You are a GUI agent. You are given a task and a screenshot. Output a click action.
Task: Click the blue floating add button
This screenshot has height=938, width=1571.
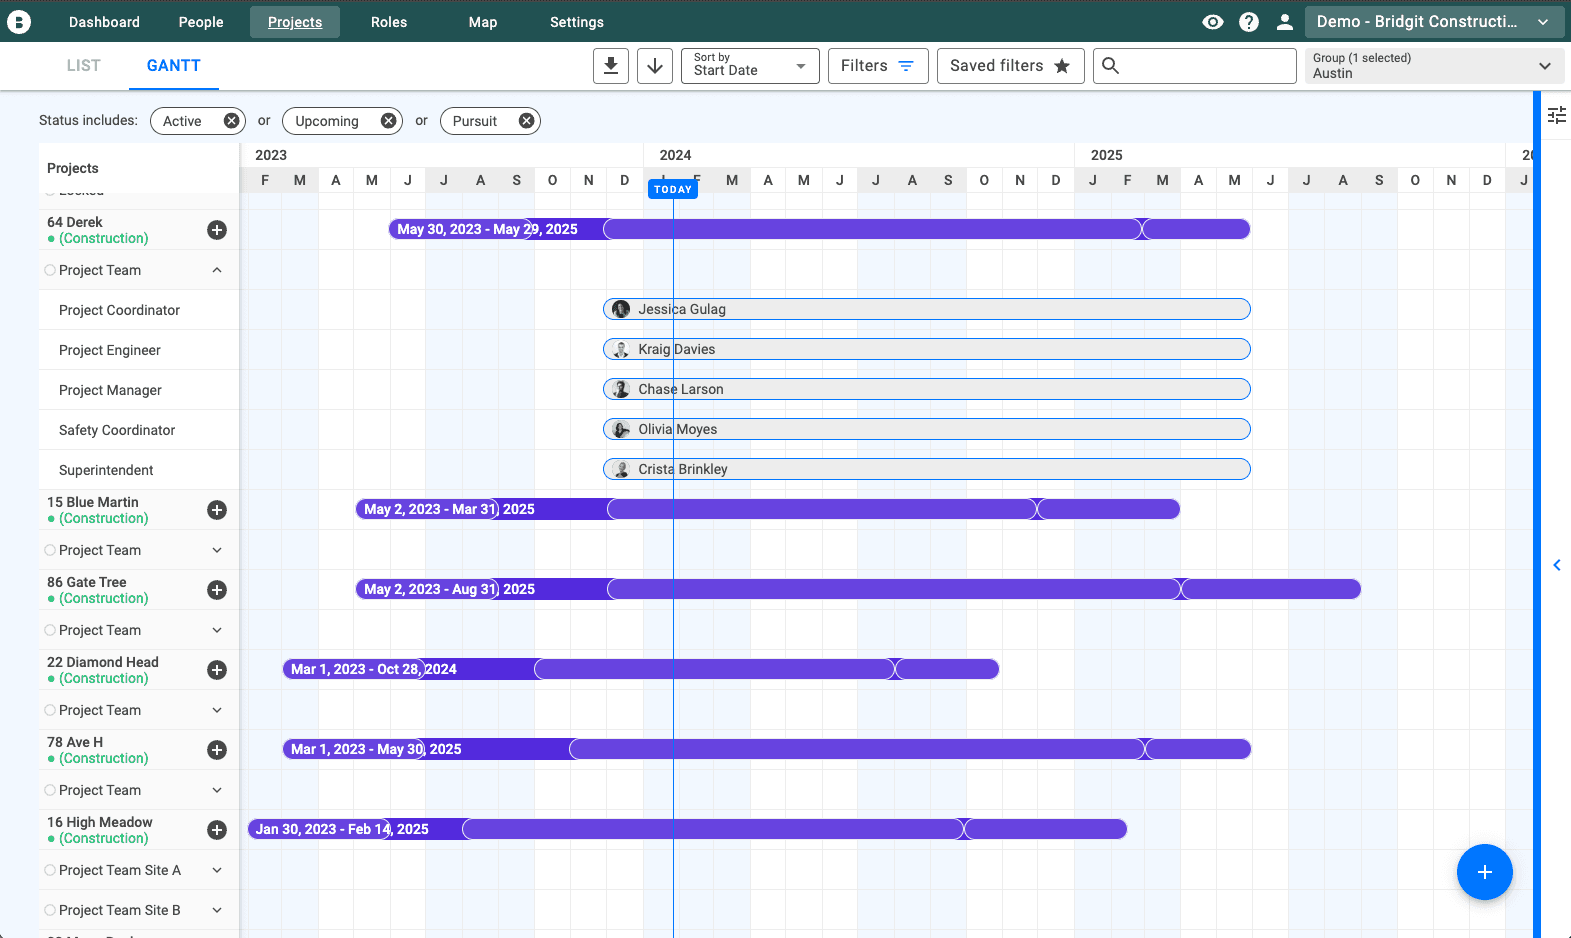click(1484, 872)
